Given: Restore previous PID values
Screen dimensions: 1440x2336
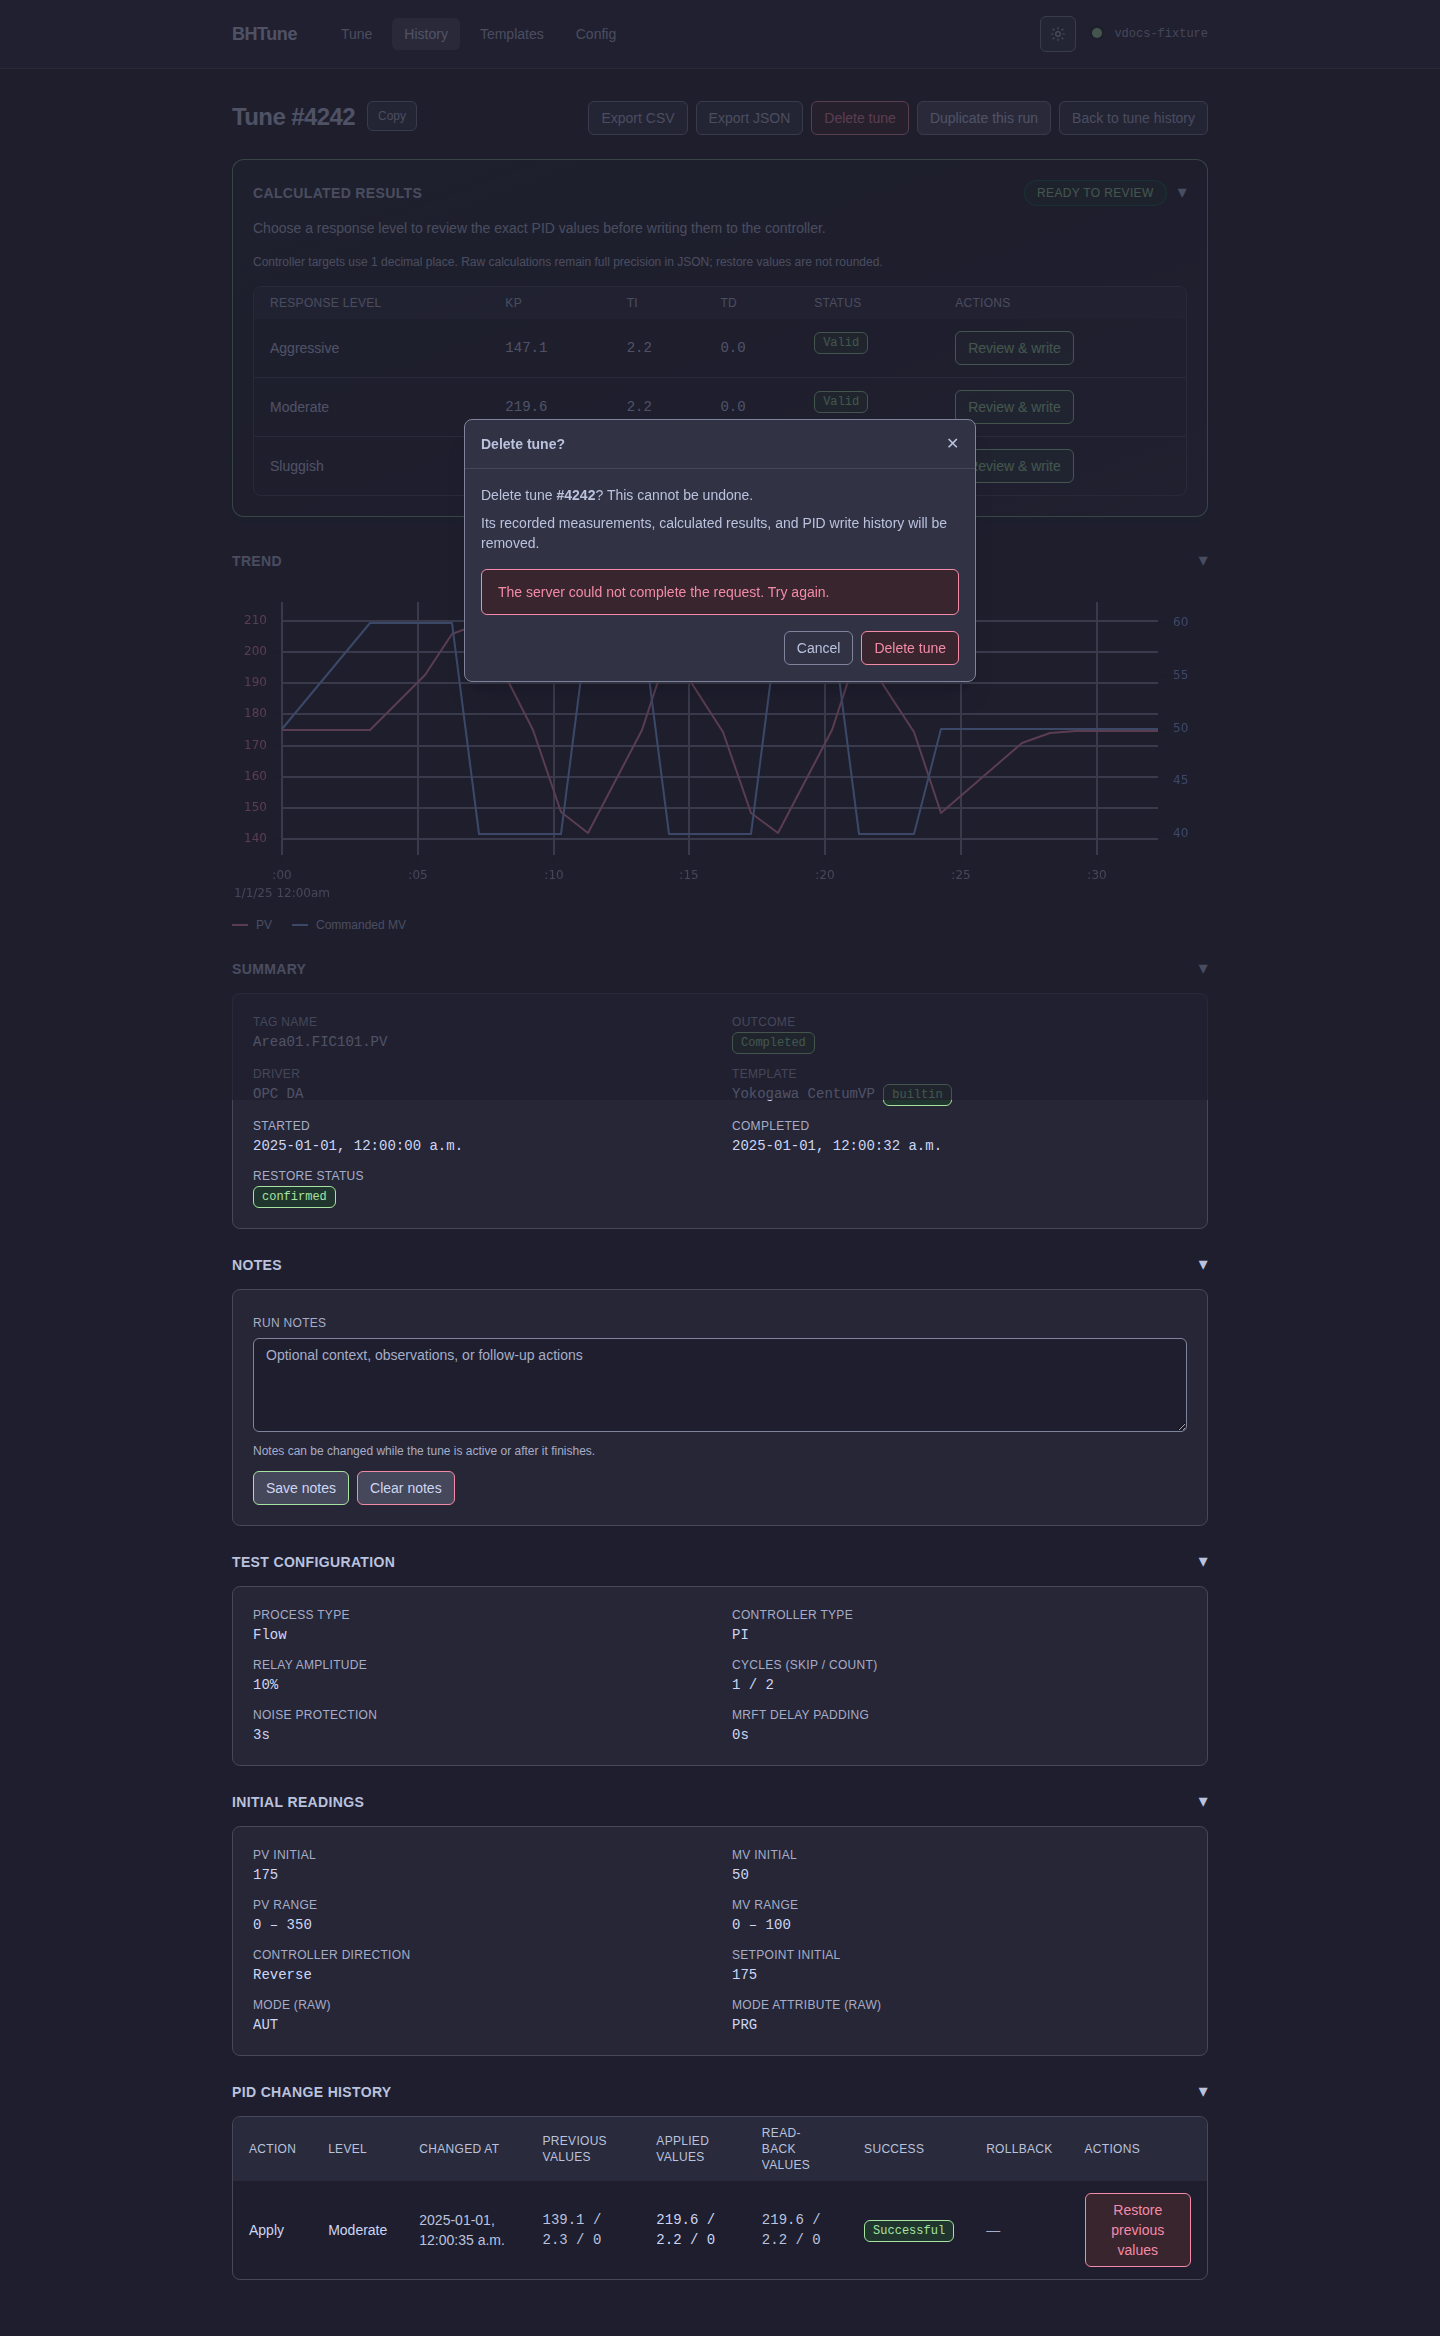Looking at the screenshot, I should tap(1138, 2230).
